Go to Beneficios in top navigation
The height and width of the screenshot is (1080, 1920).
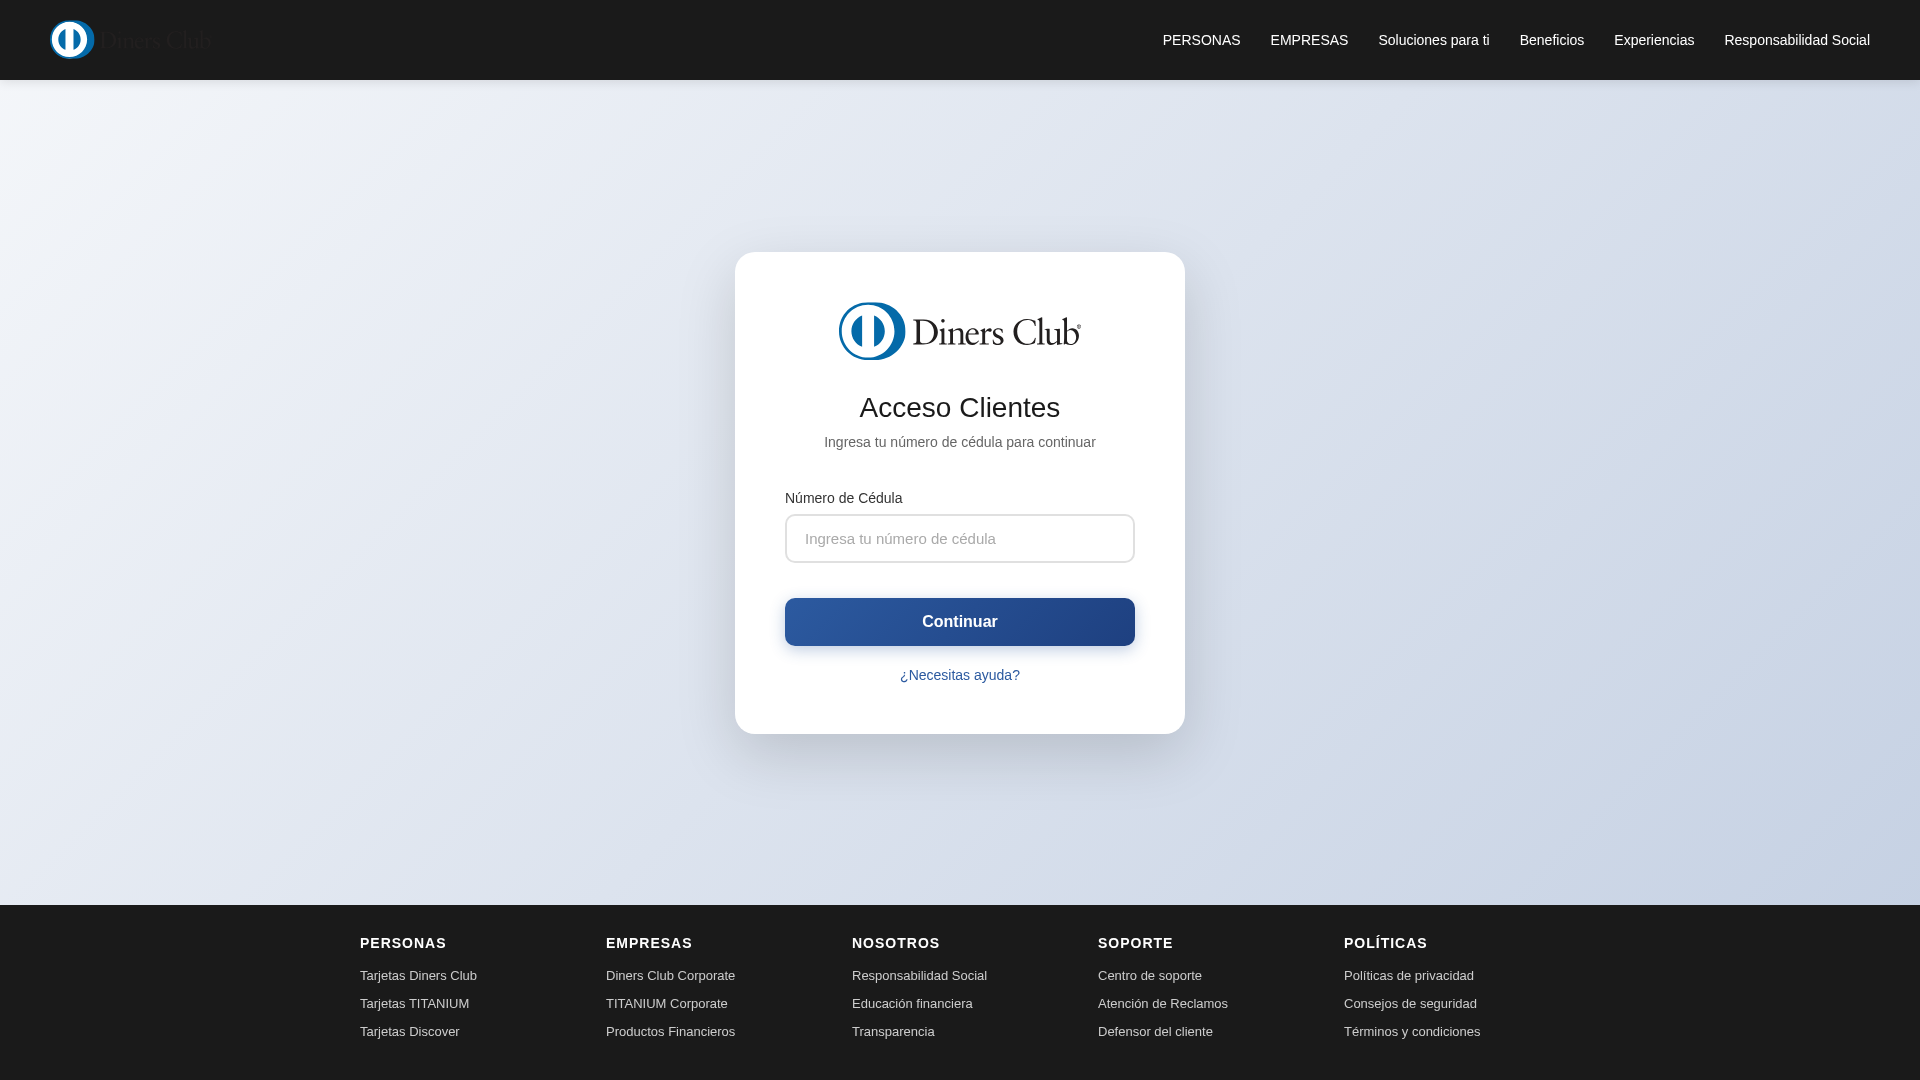pos(1551,40)
